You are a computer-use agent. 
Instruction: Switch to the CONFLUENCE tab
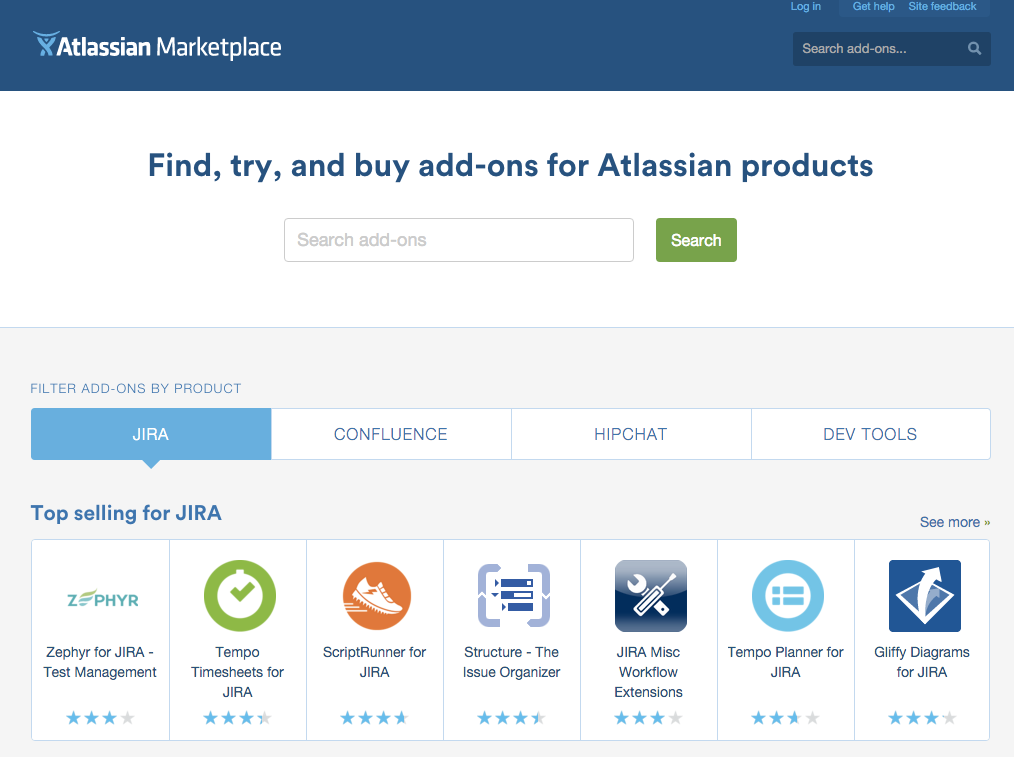click(391, 434)
